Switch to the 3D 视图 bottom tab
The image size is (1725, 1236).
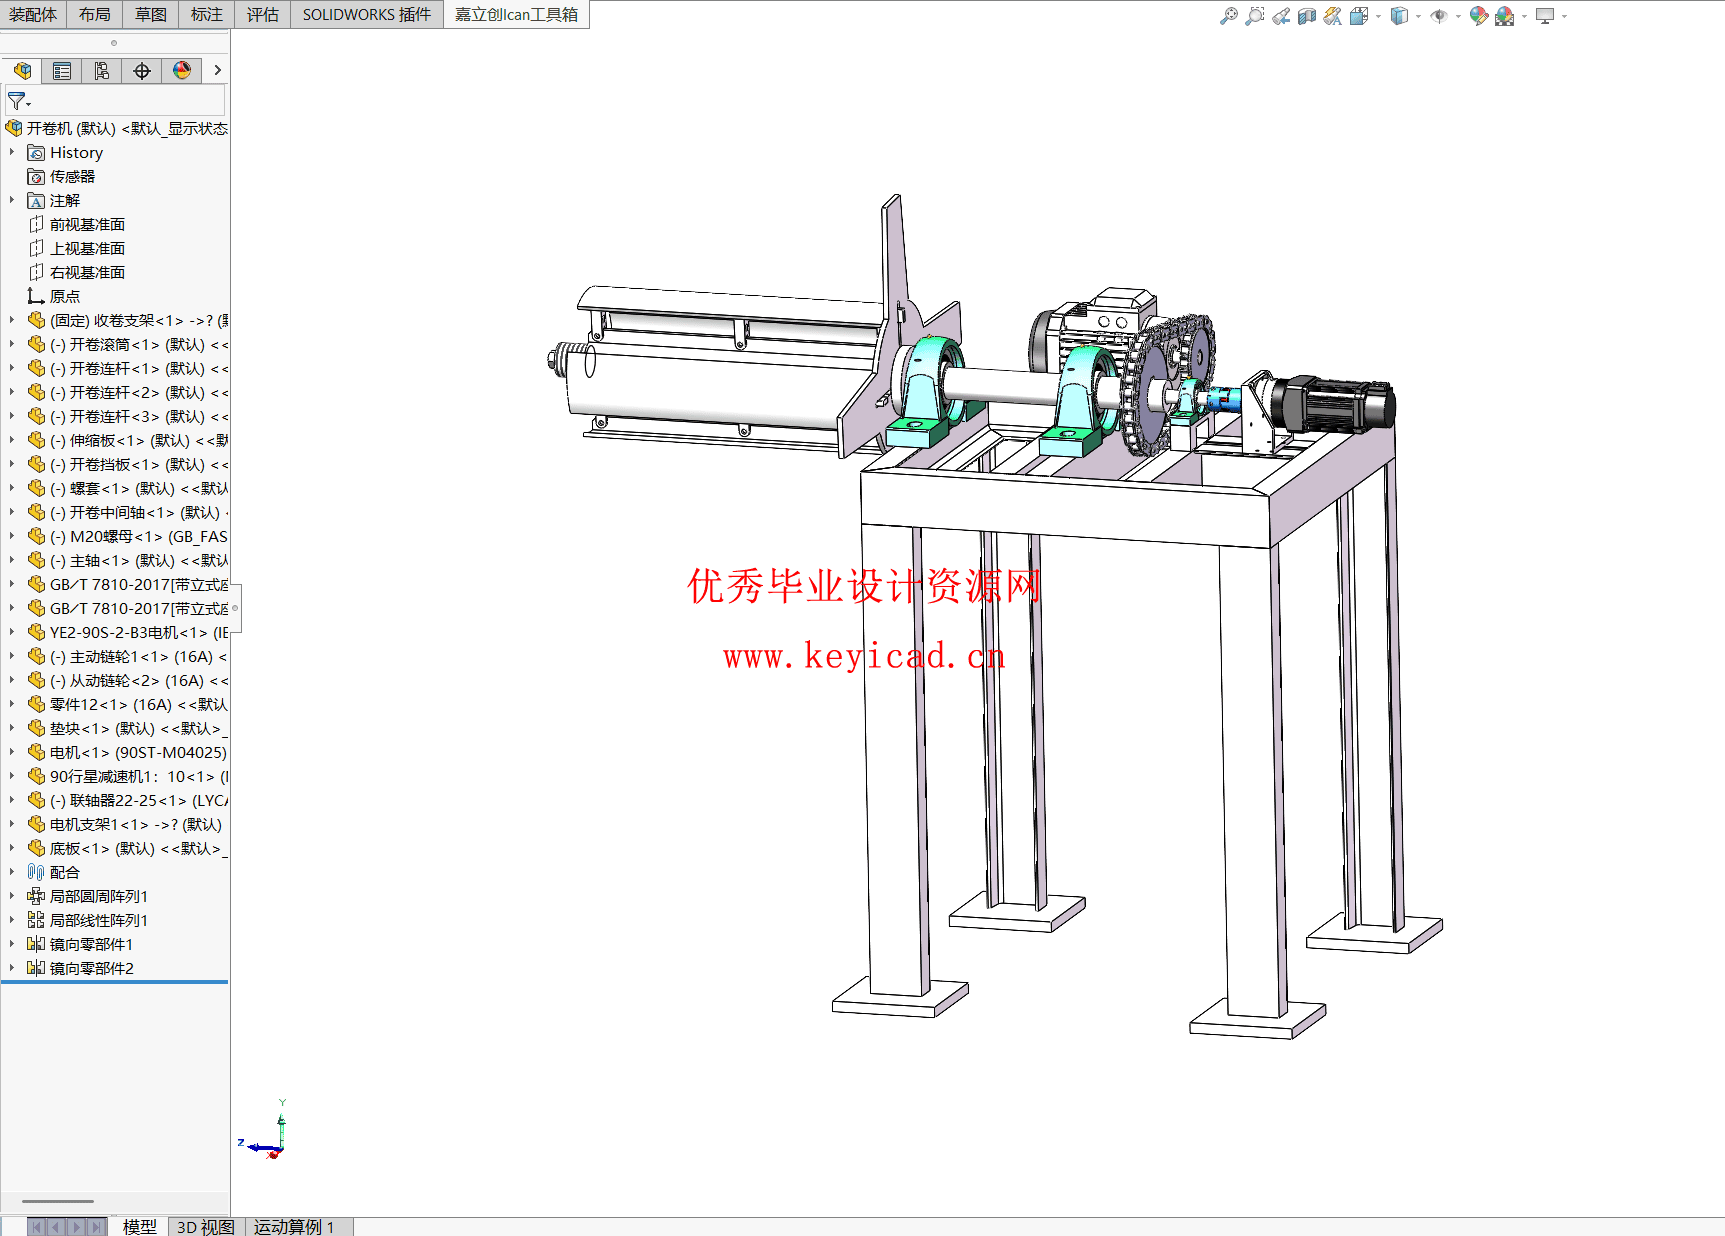(205, 1226)
